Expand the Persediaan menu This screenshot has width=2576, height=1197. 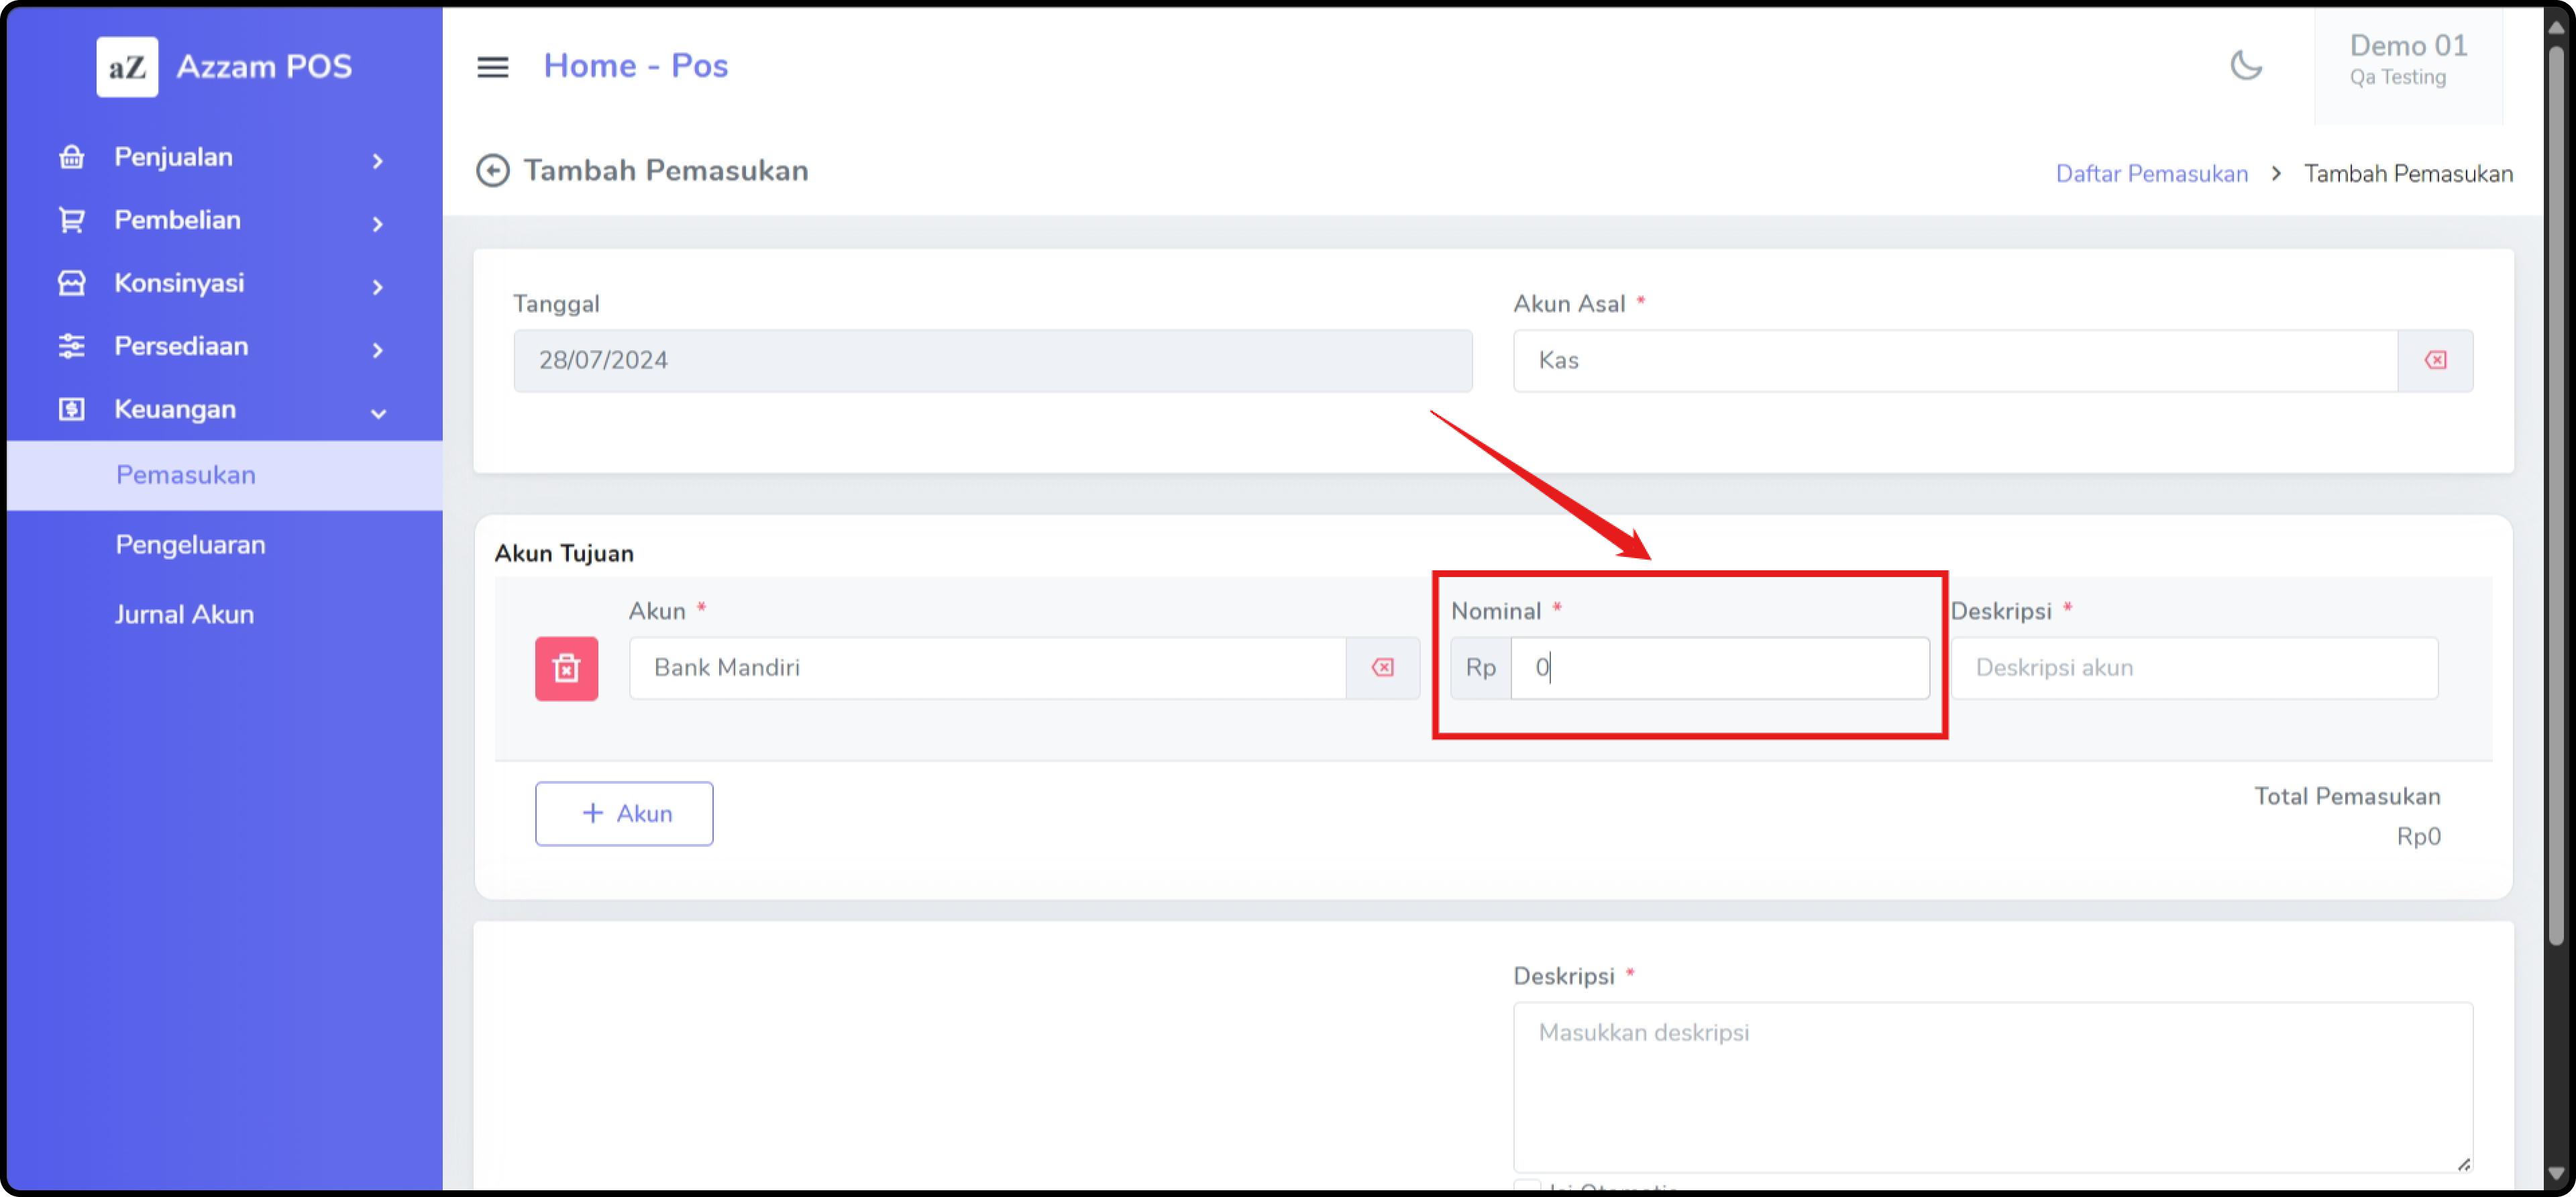[378, 349]
